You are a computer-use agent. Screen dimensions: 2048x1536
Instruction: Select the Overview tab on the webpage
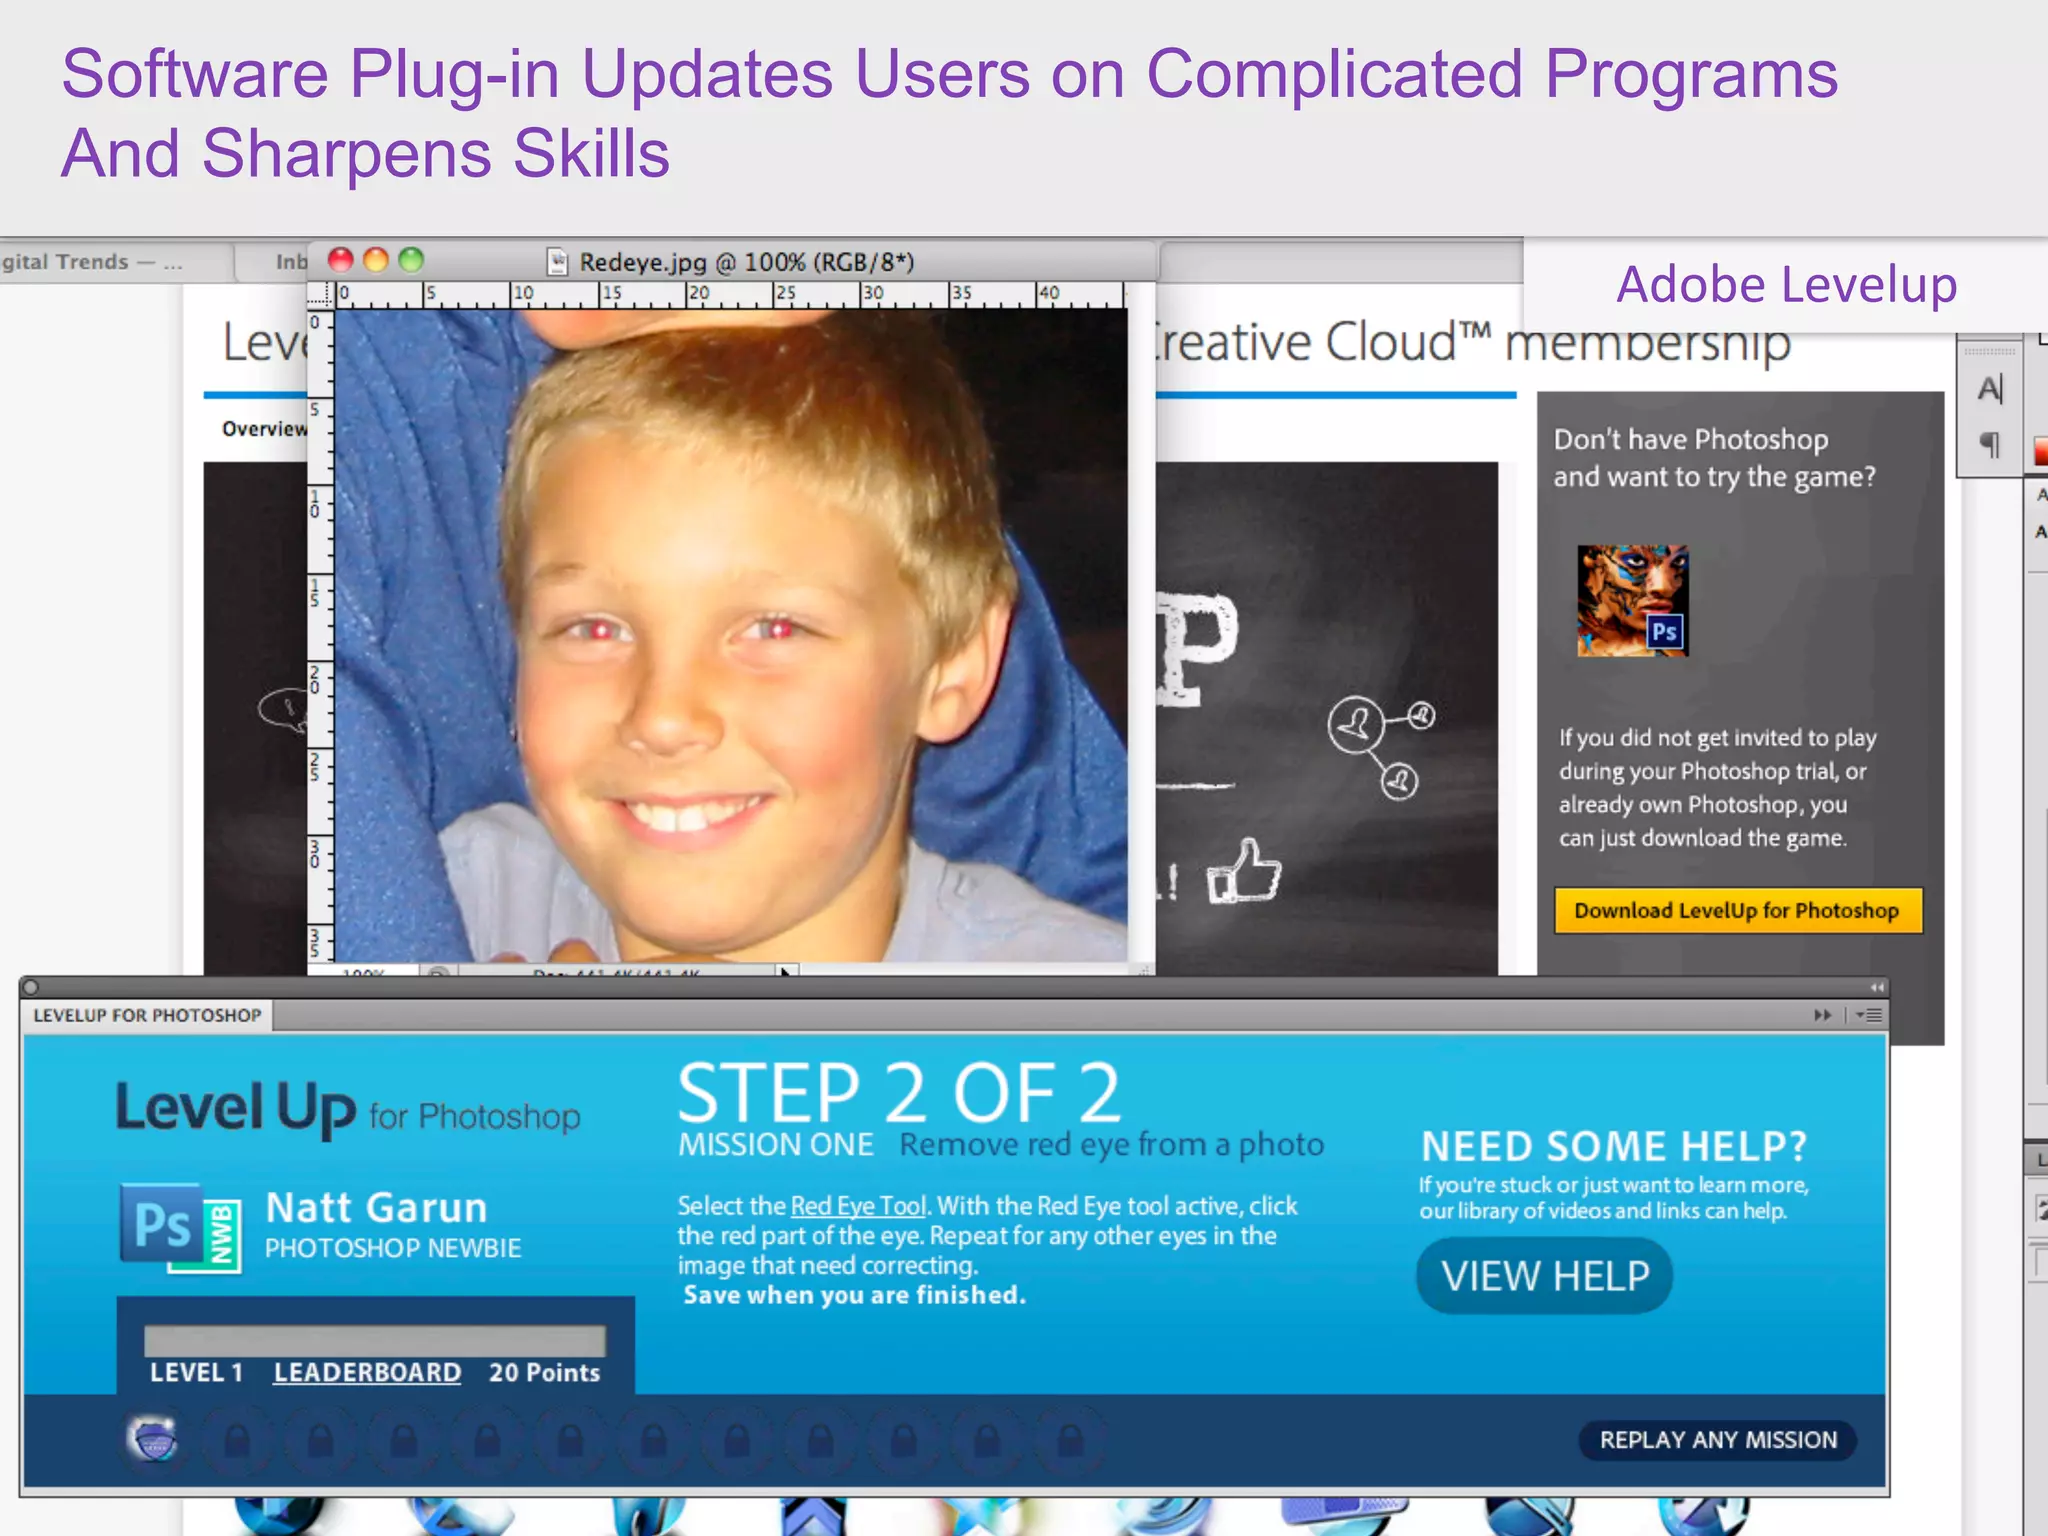tap(264, 429)
